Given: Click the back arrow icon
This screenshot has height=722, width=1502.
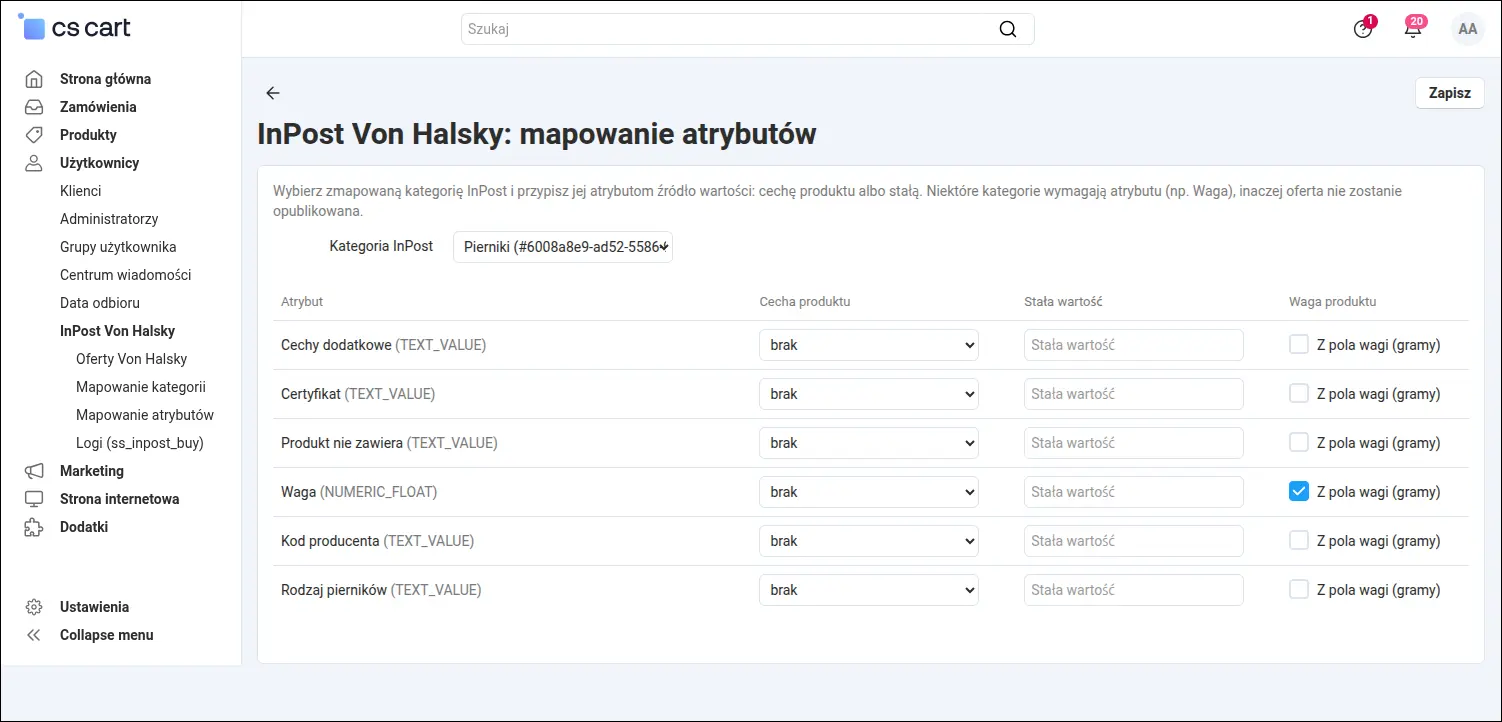Looking at the screenshot, I should 273,93.
